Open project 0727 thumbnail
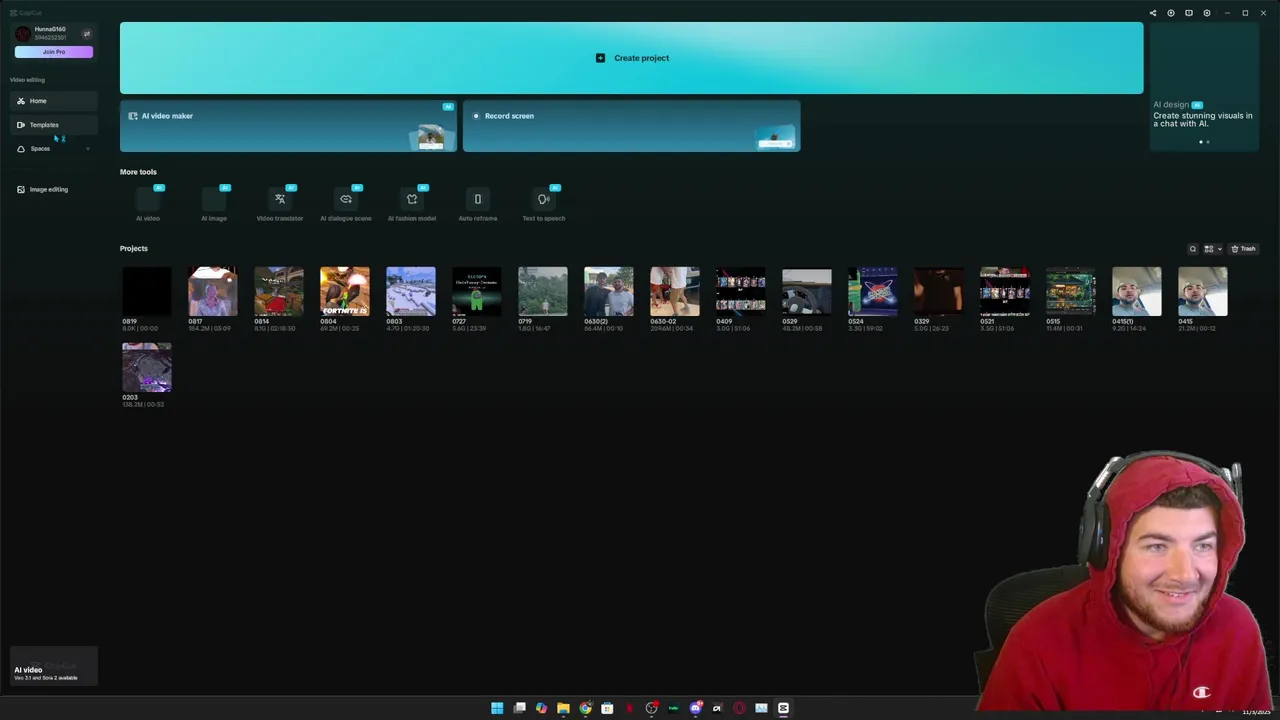 (x=477, y=291)
